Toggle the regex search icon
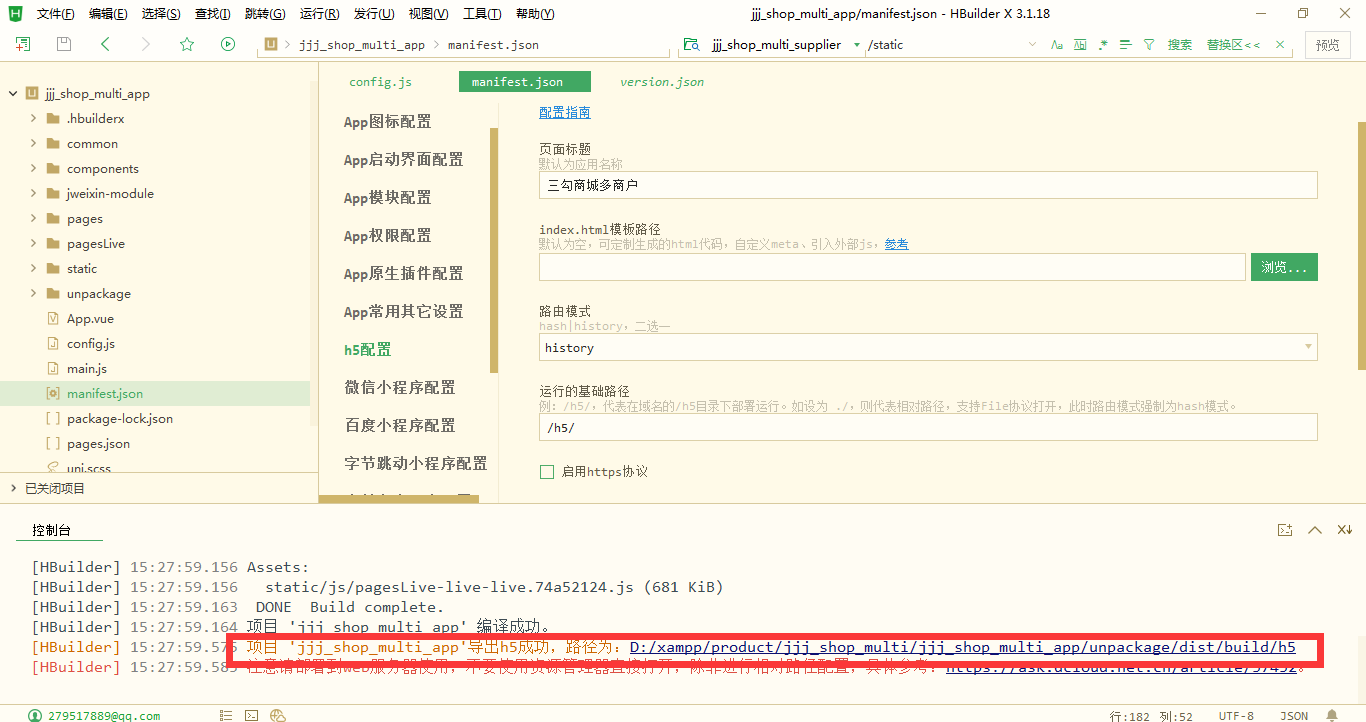Image resolution: width=1366 pixels, height=722 pixels. pos(1103,45)
